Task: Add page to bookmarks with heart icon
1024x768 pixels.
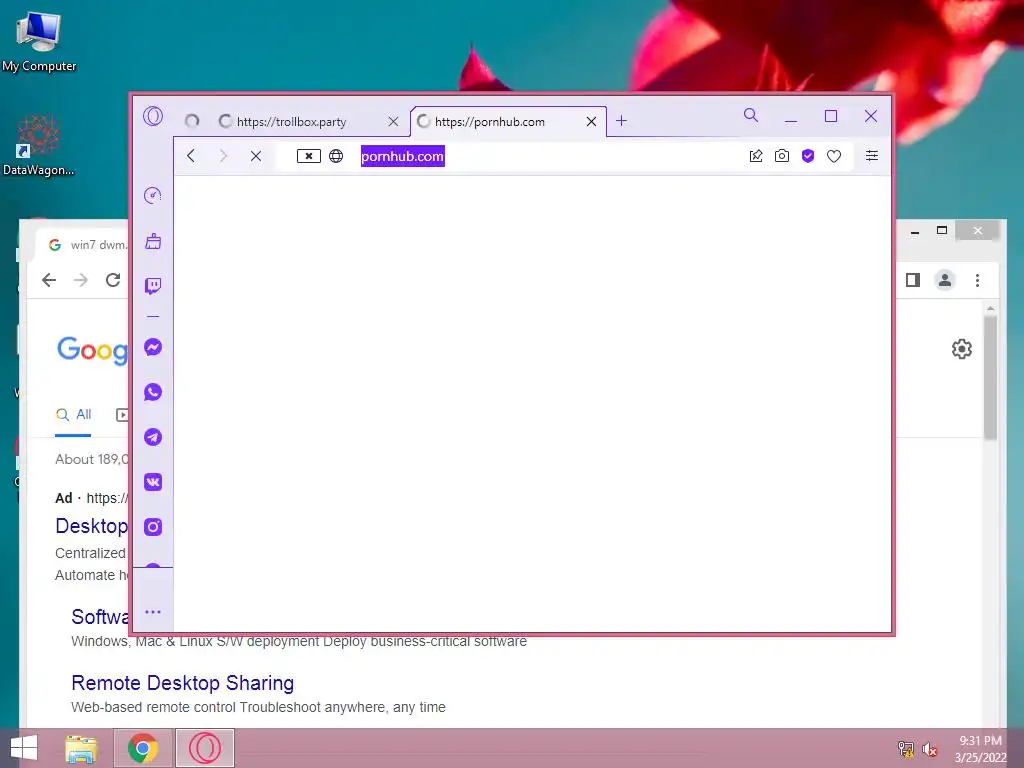Action: click(834, 156)
